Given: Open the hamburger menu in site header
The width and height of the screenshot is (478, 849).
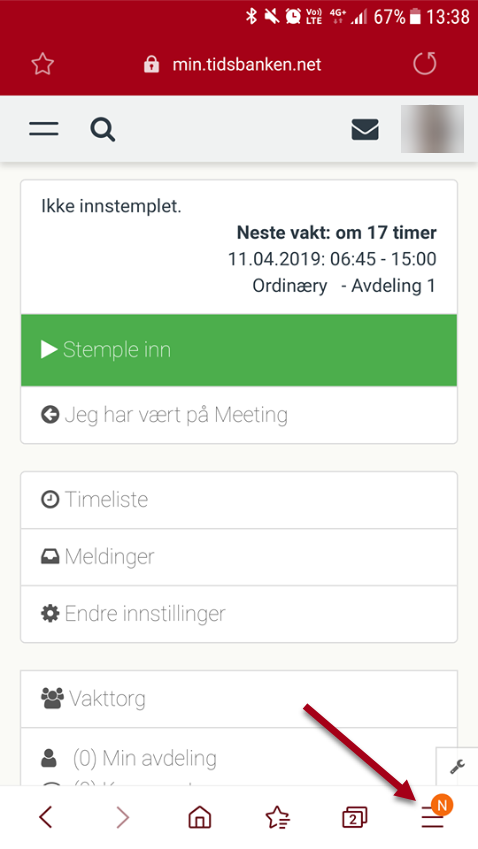Looking at the screenshot, I should tap(44, 129).
